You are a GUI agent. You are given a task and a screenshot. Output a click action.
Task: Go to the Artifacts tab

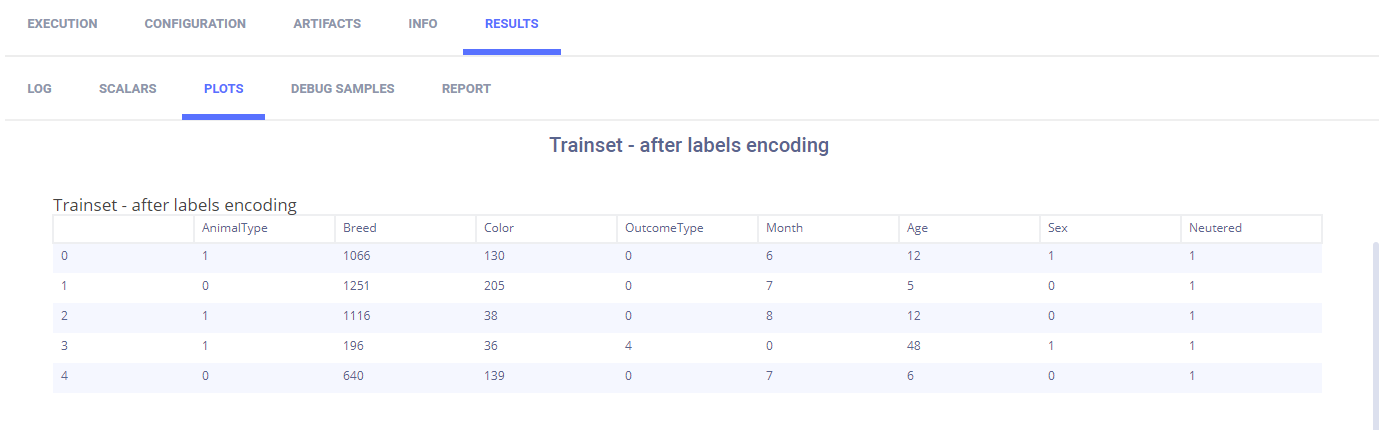(x=327, y=24)
